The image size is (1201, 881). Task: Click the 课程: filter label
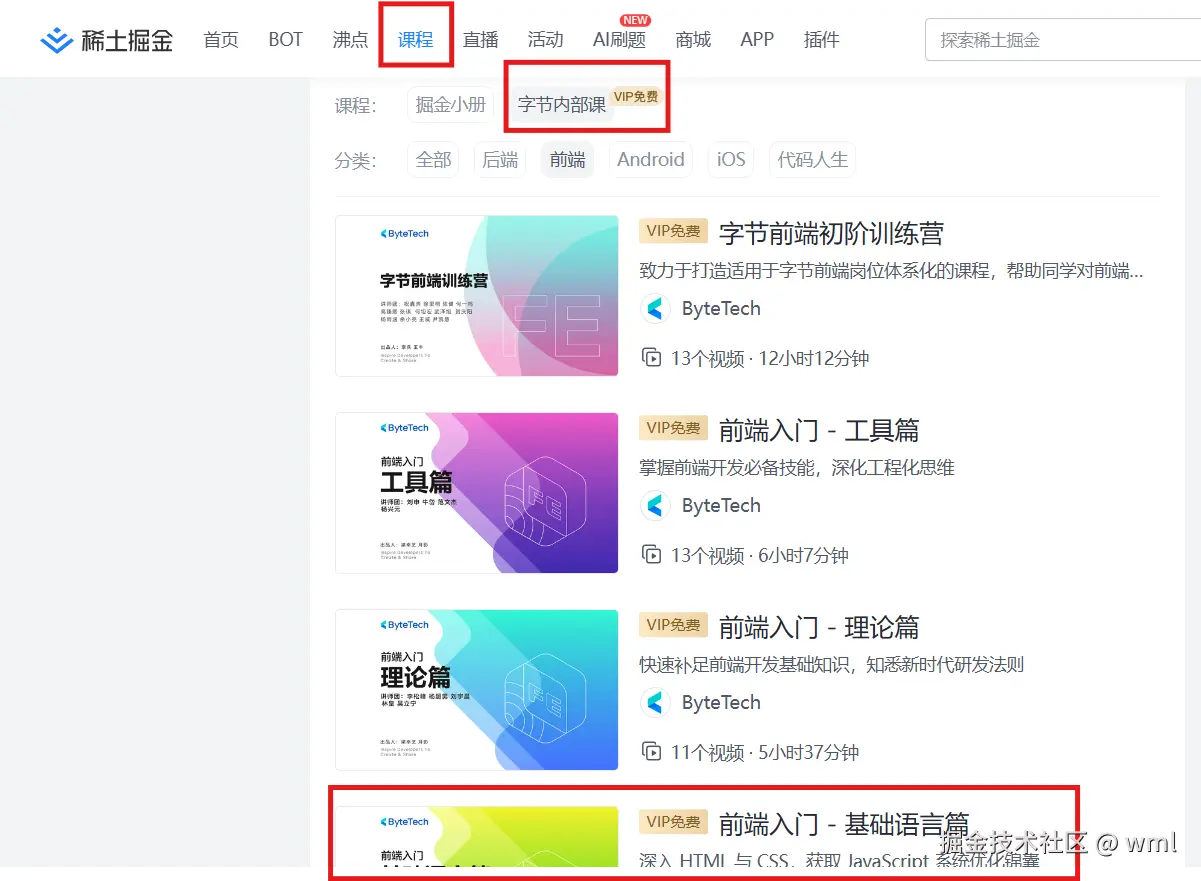click(x=355, y=106)
